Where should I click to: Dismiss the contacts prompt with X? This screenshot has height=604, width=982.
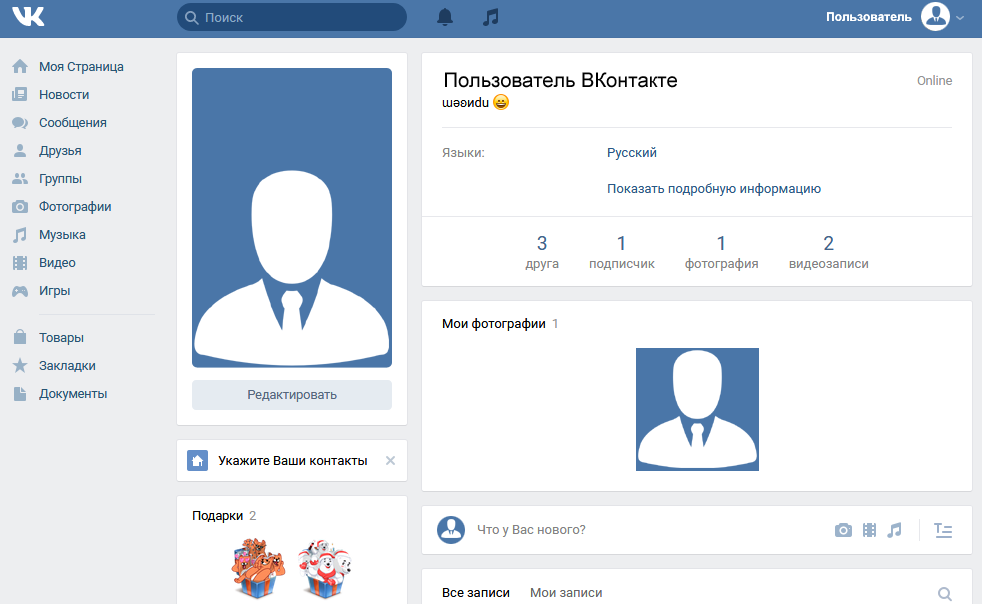390,461
